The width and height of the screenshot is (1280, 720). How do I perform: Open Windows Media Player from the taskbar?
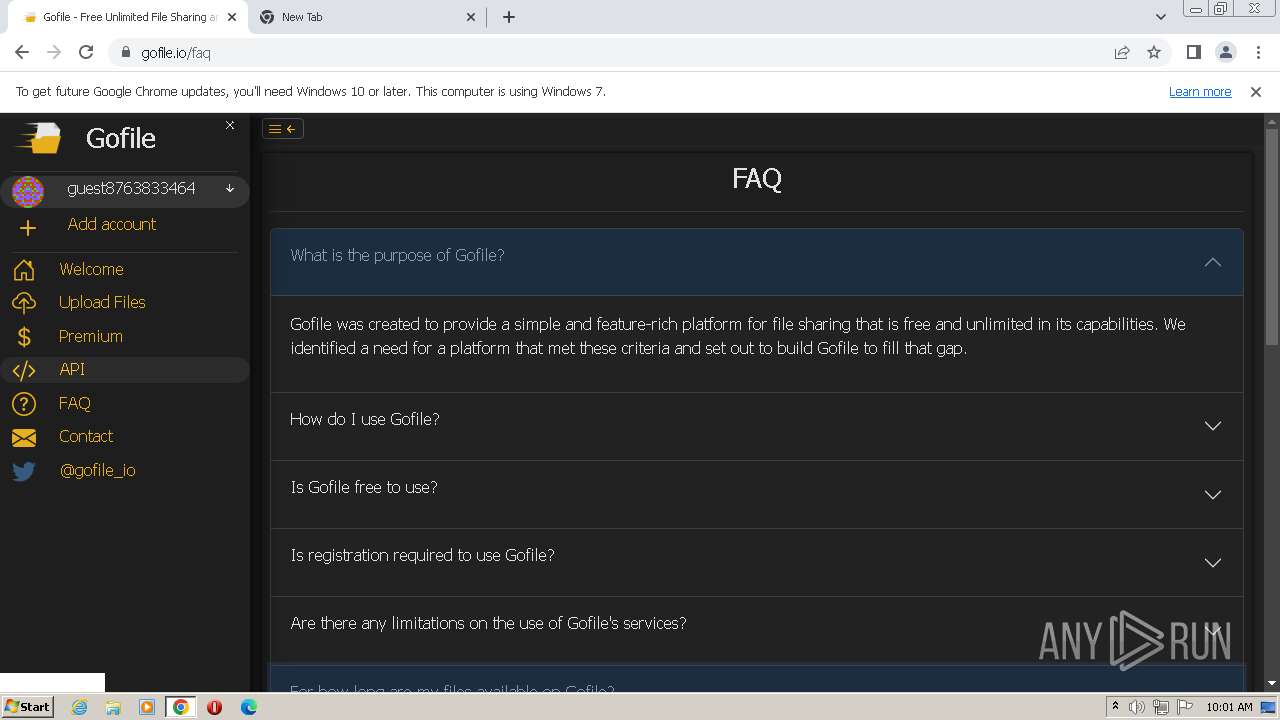click(147, 707)
